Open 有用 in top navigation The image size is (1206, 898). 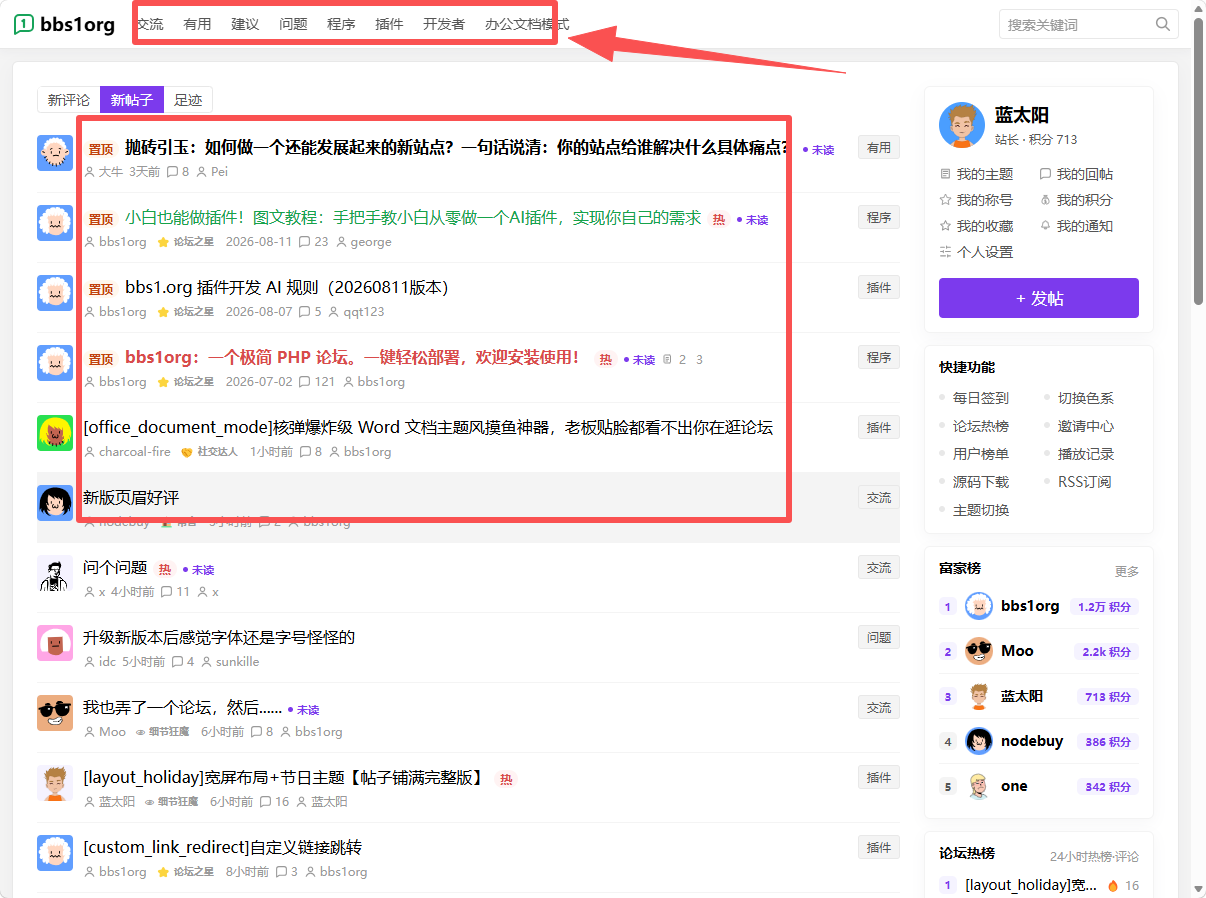coord(197,24)
